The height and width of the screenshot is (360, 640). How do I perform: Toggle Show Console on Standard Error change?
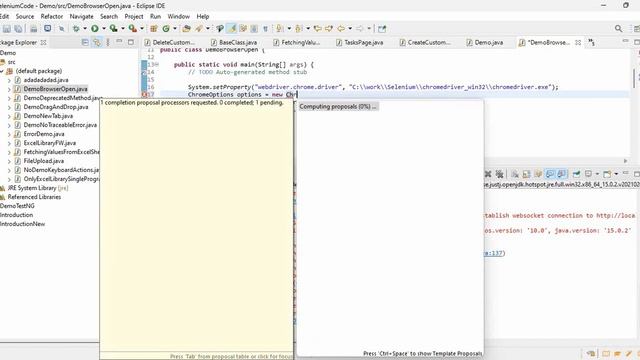(562, 174)
